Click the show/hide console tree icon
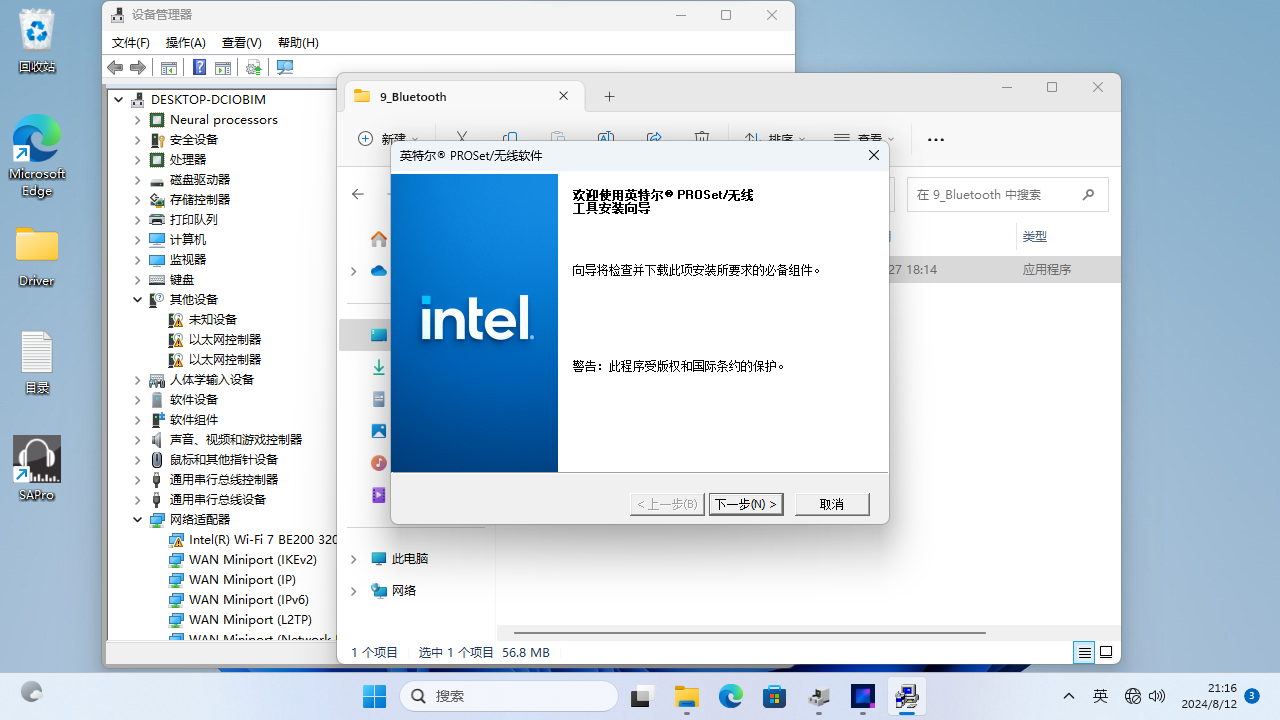1280x720 pixels. coord(169,68)
